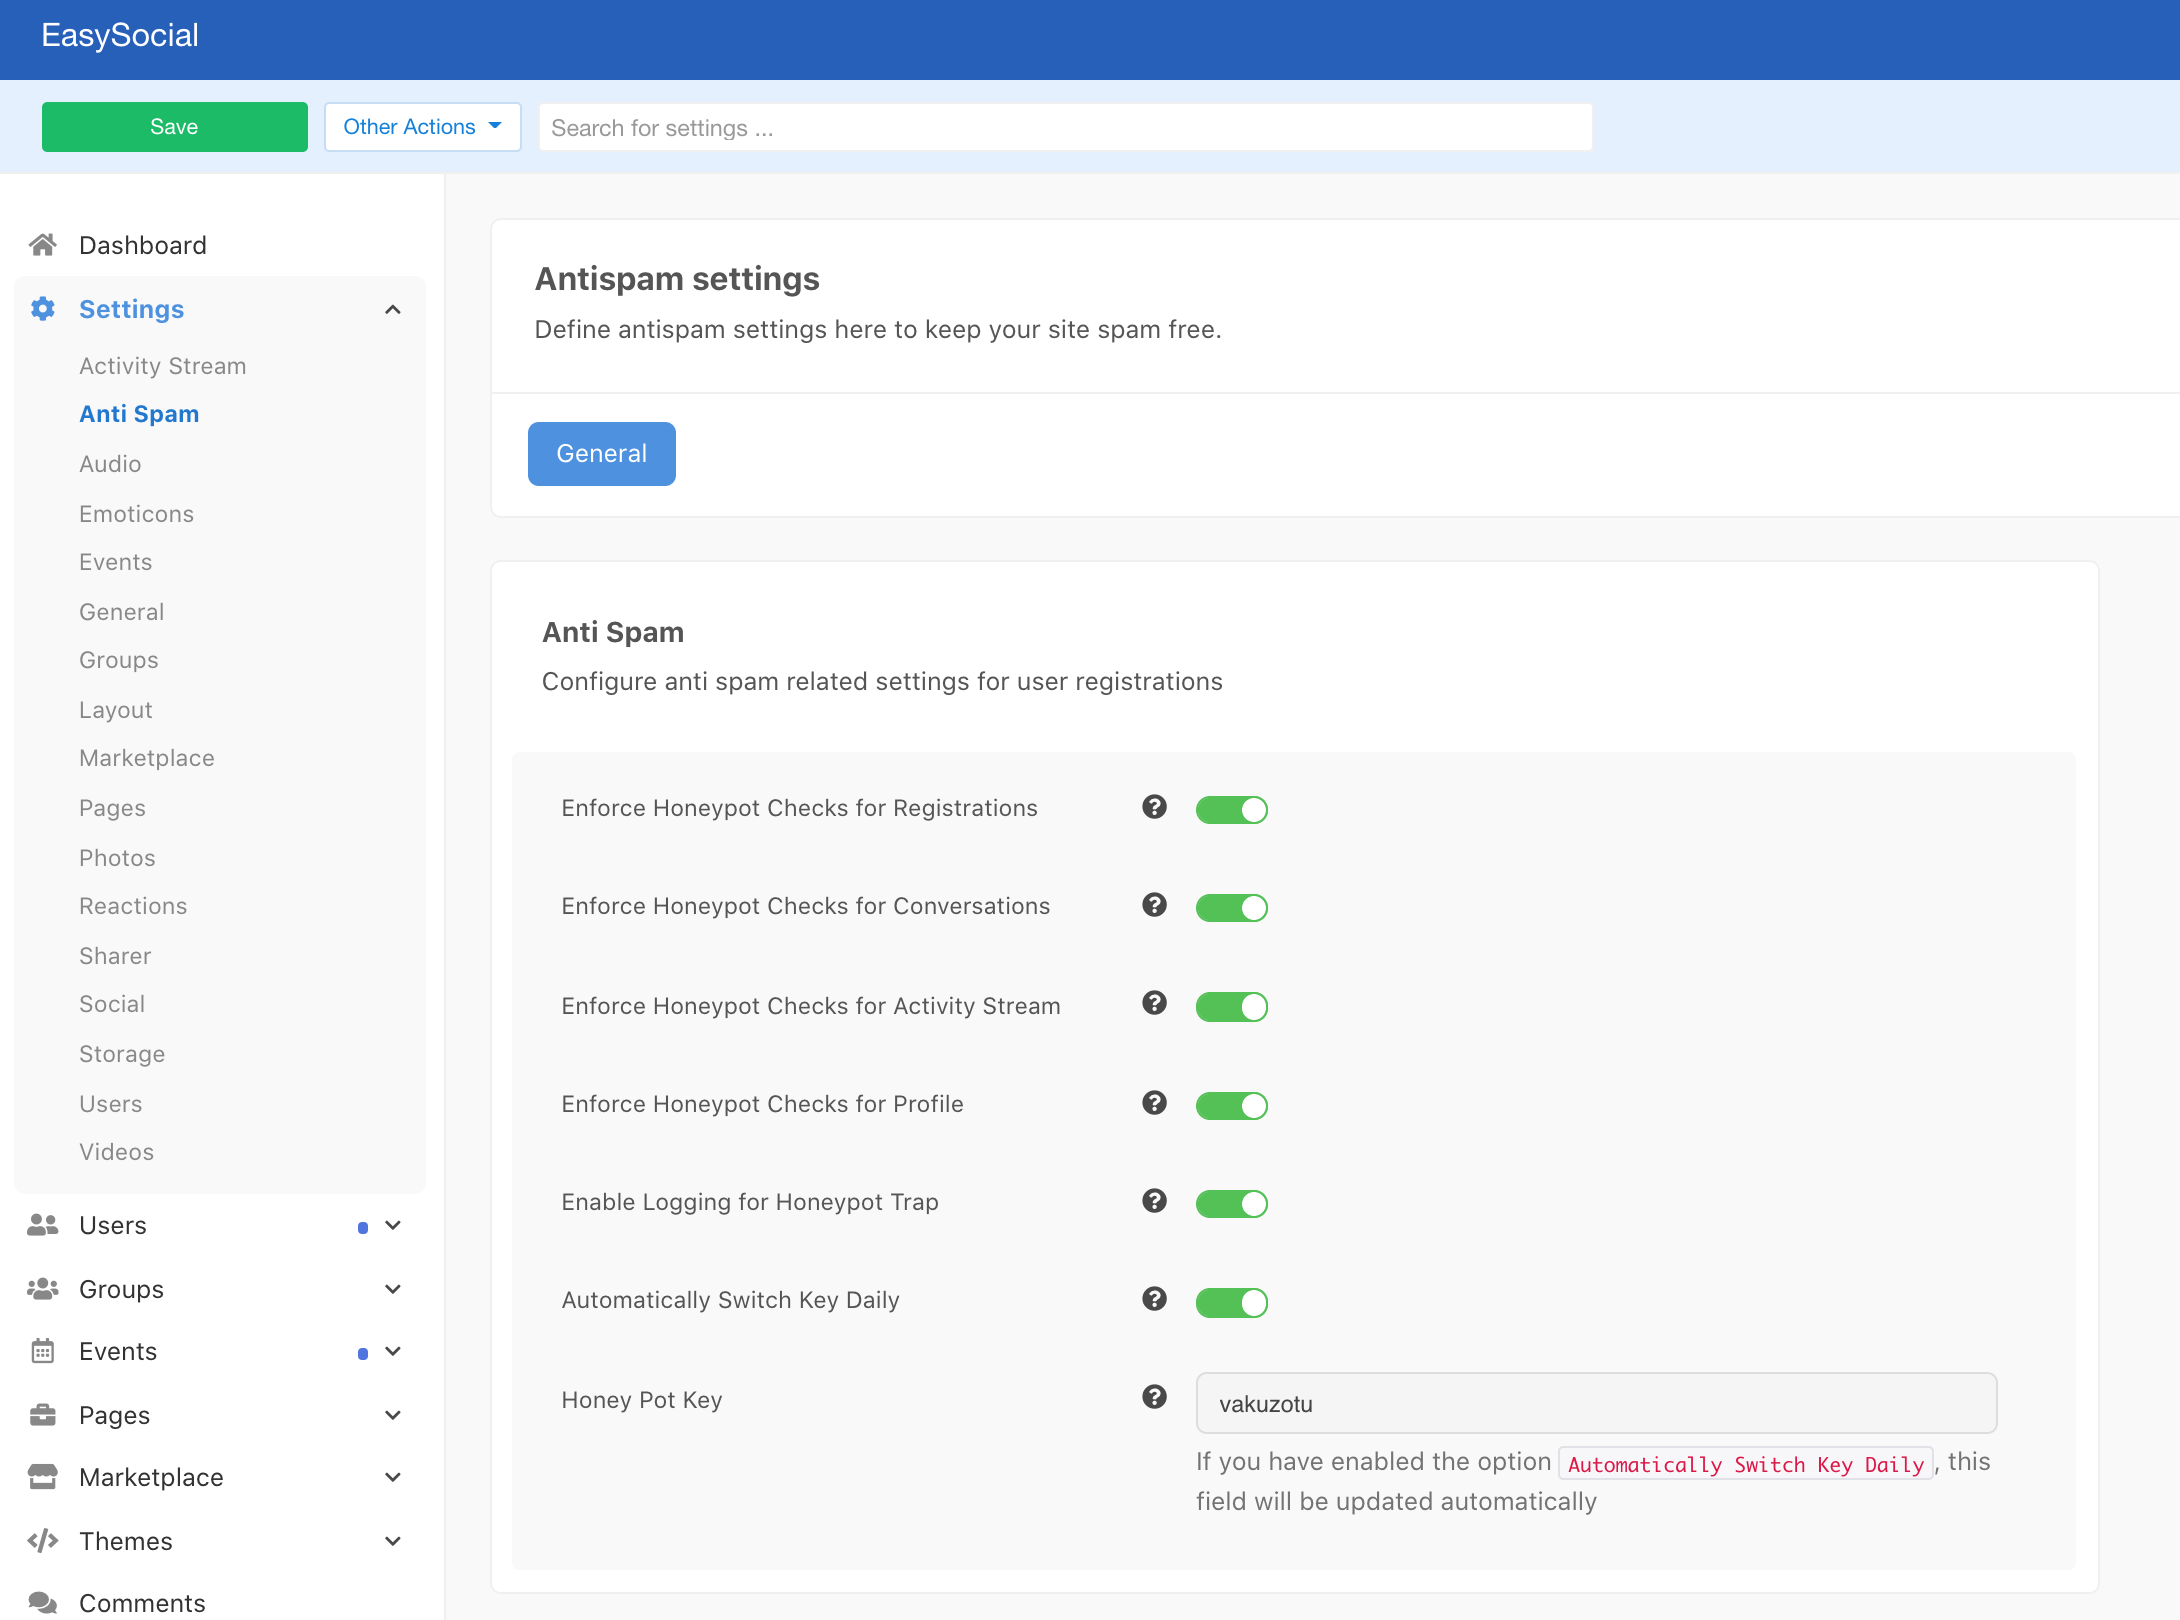Click the Dashboard home icon
Image resolution: width=2180 pixels, height=1620 pixels.
(42, 245)
